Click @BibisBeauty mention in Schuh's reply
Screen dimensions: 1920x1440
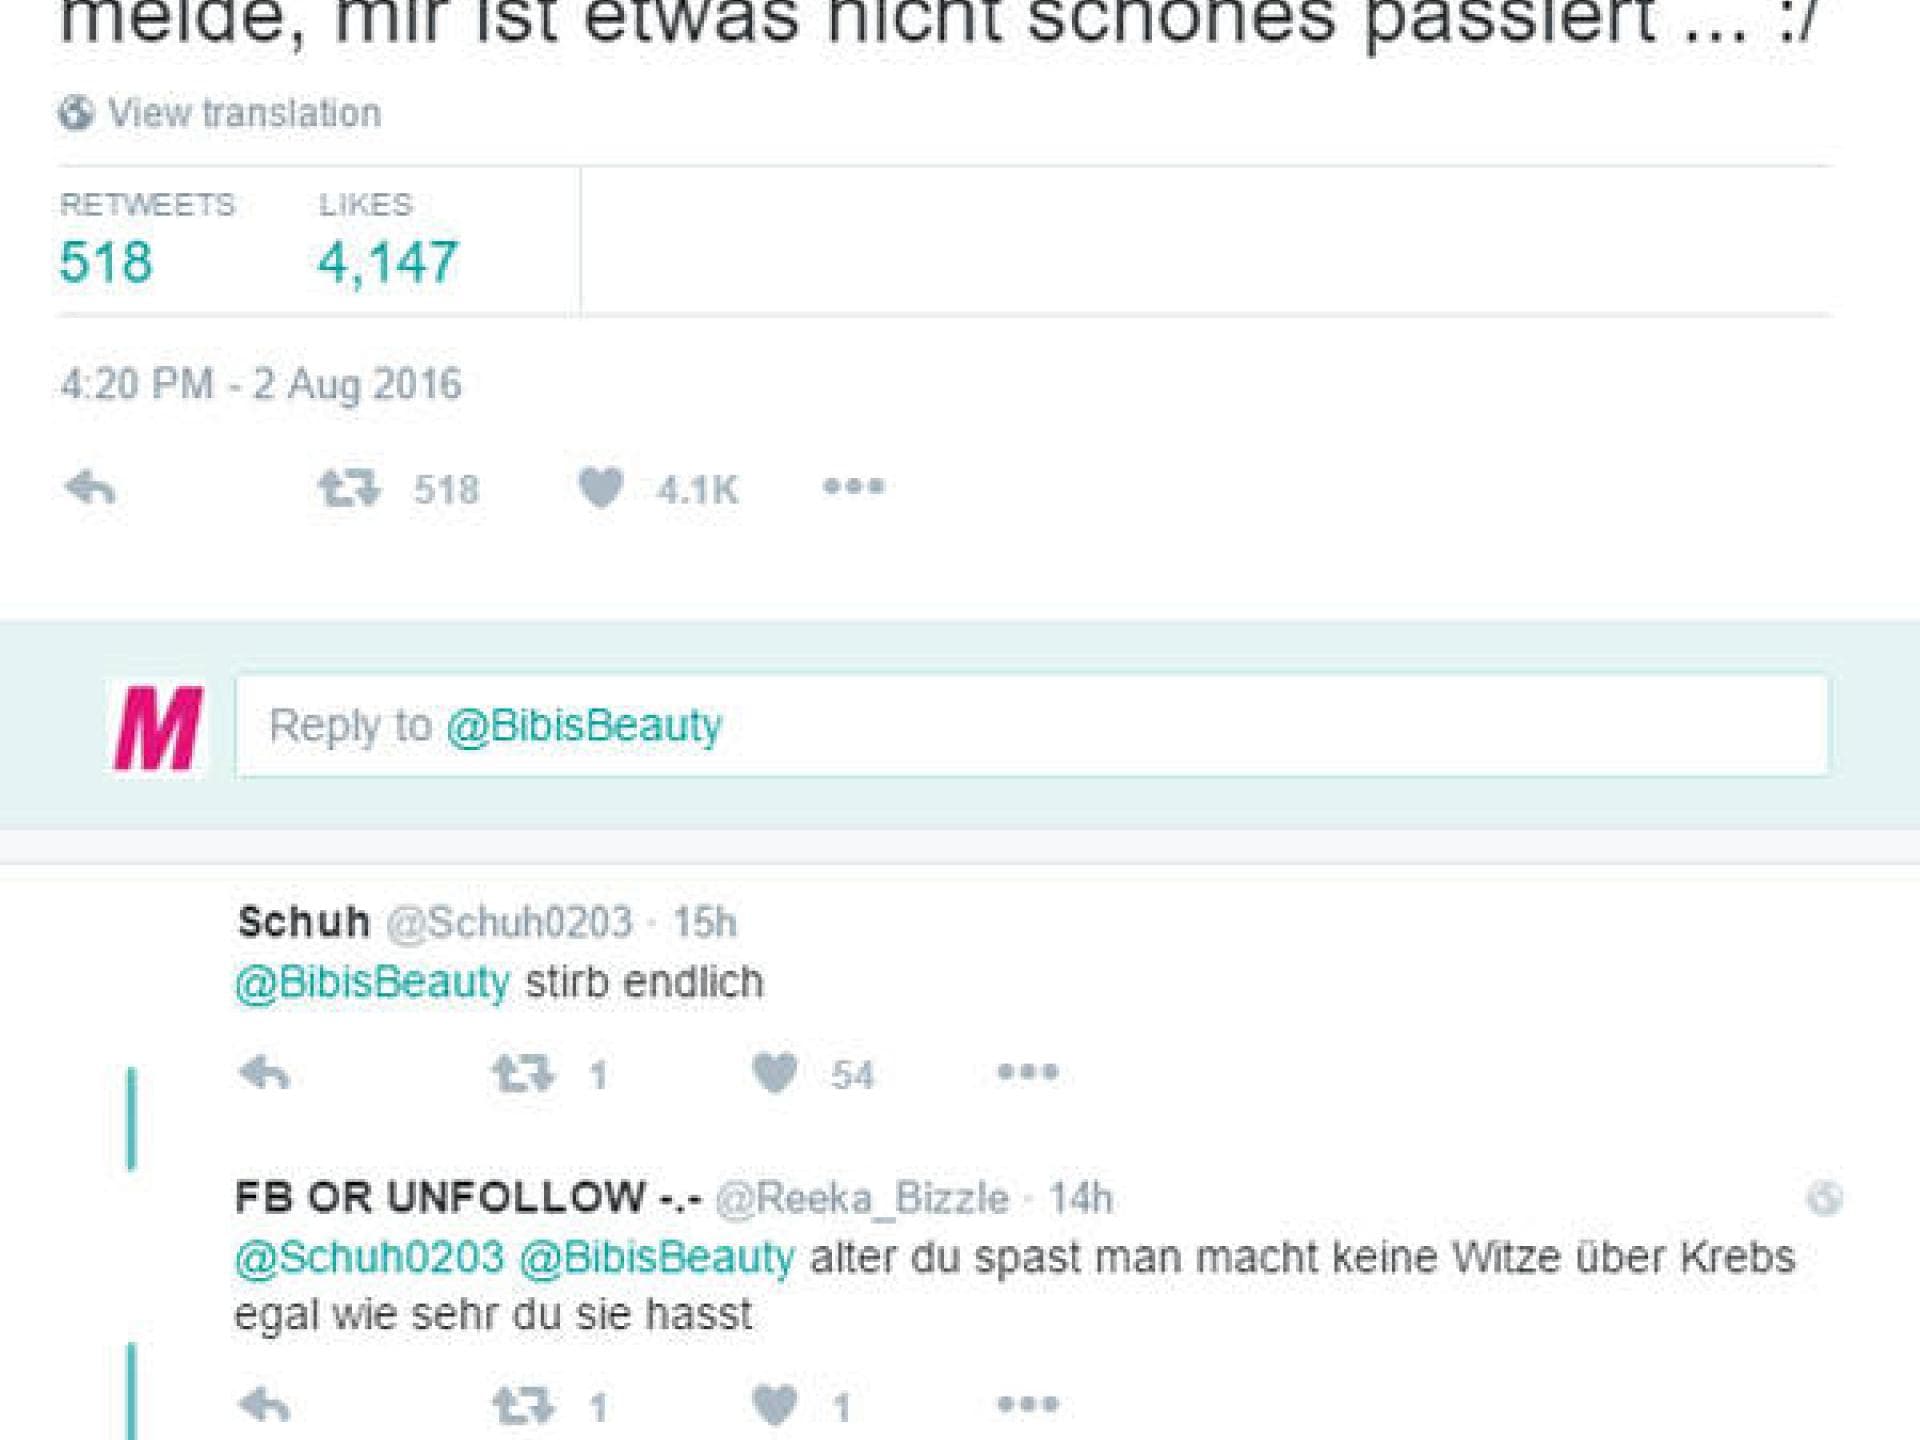373,982
